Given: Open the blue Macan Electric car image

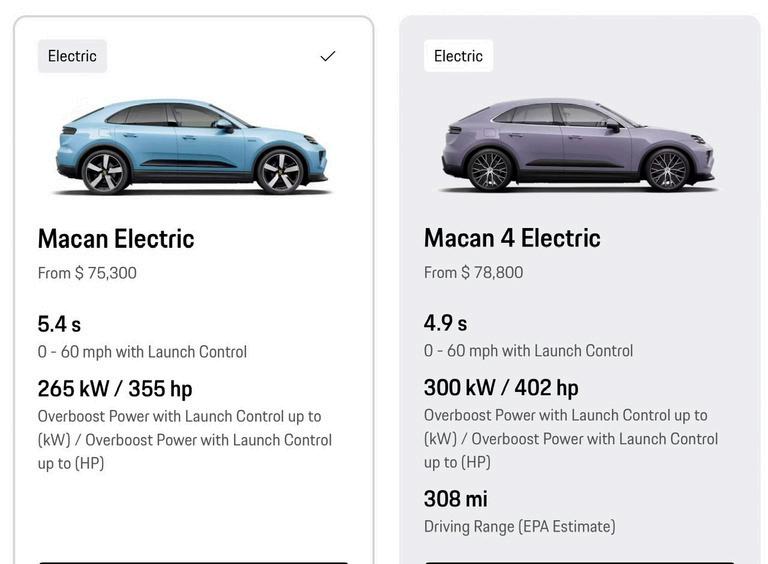Looking at the screenshot, I should 194,146.
